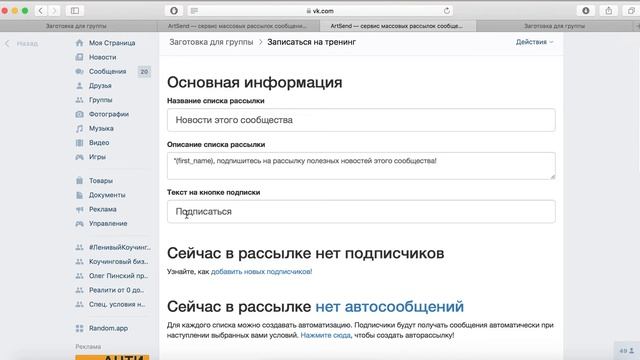This screenshot has width=640, height=360.
Task: Switch to the first 'Заготовка для группы' tab
Action: 76,26
